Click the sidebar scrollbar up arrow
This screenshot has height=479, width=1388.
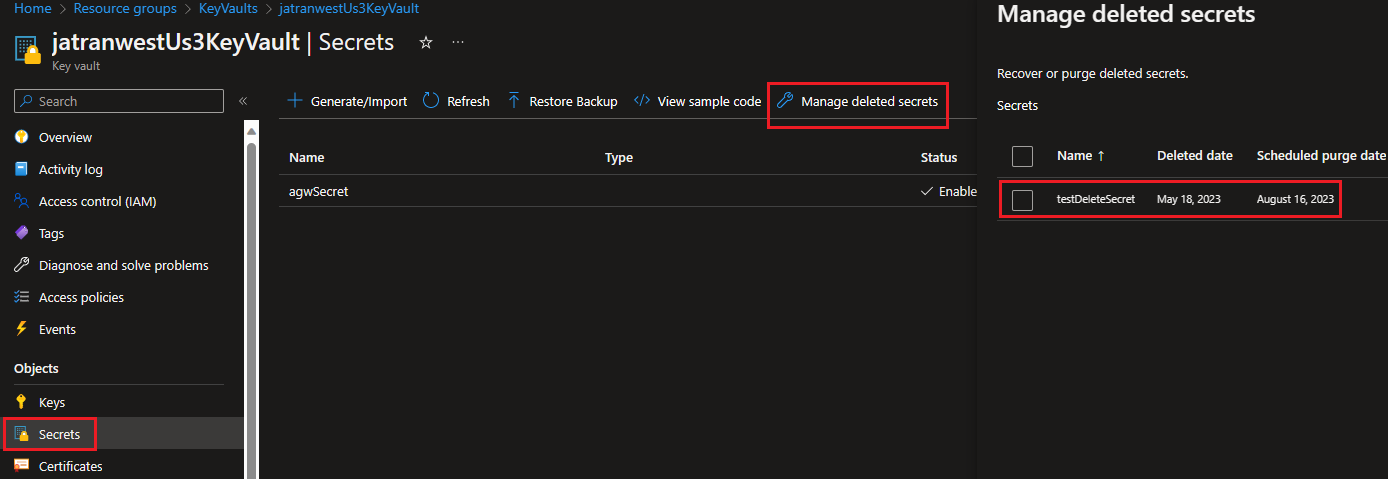pos(252,131)
